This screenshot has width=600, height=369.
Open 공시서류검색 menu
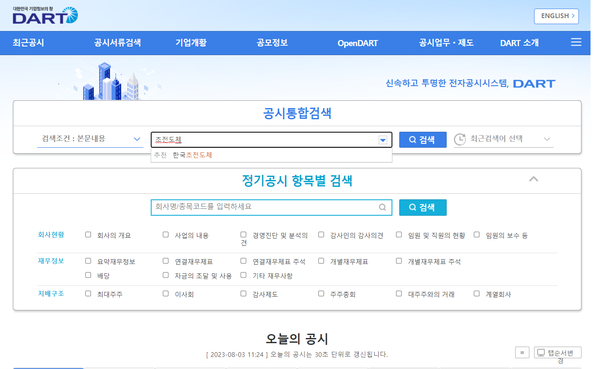(117, 43)
